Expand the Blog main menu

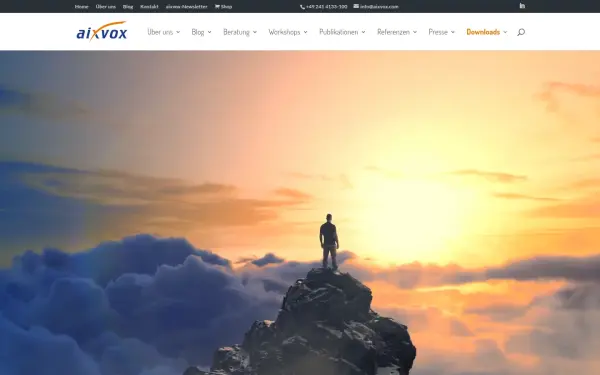coord(201,32)
